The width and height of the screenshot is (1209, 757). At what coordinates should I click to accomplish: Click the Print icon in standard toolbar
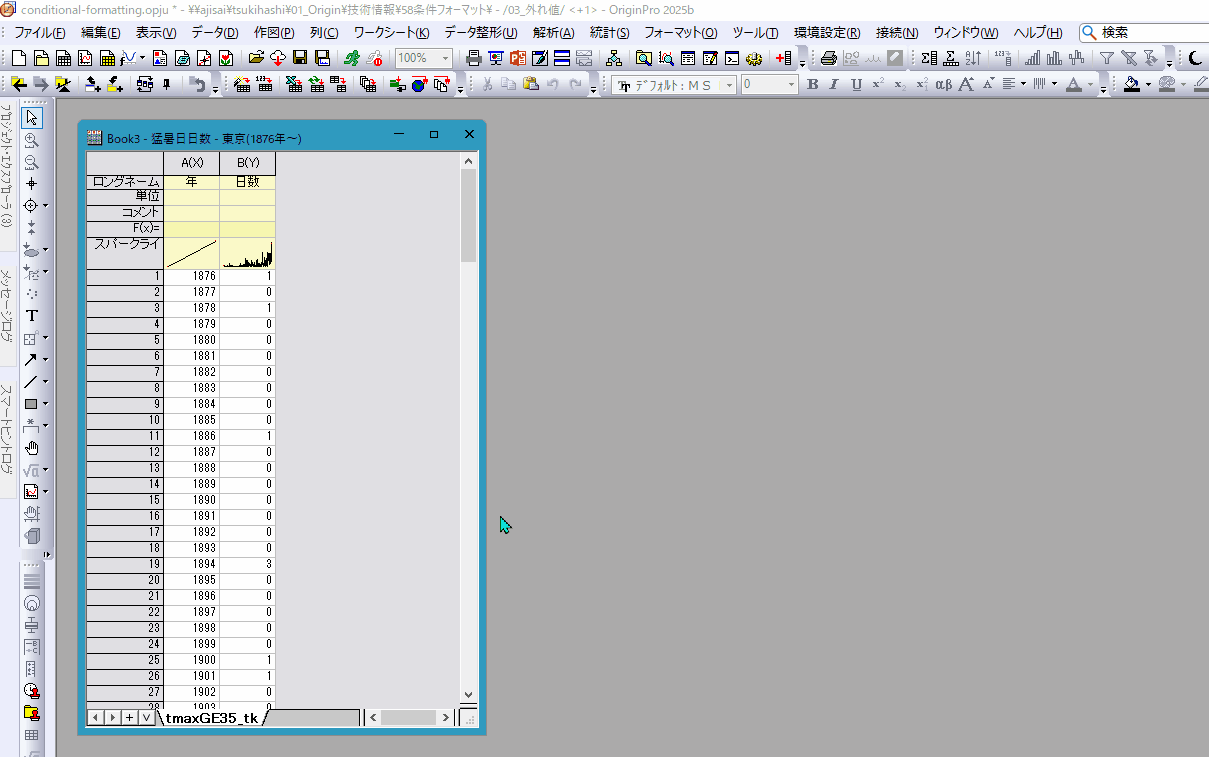[x=474, y=58]
